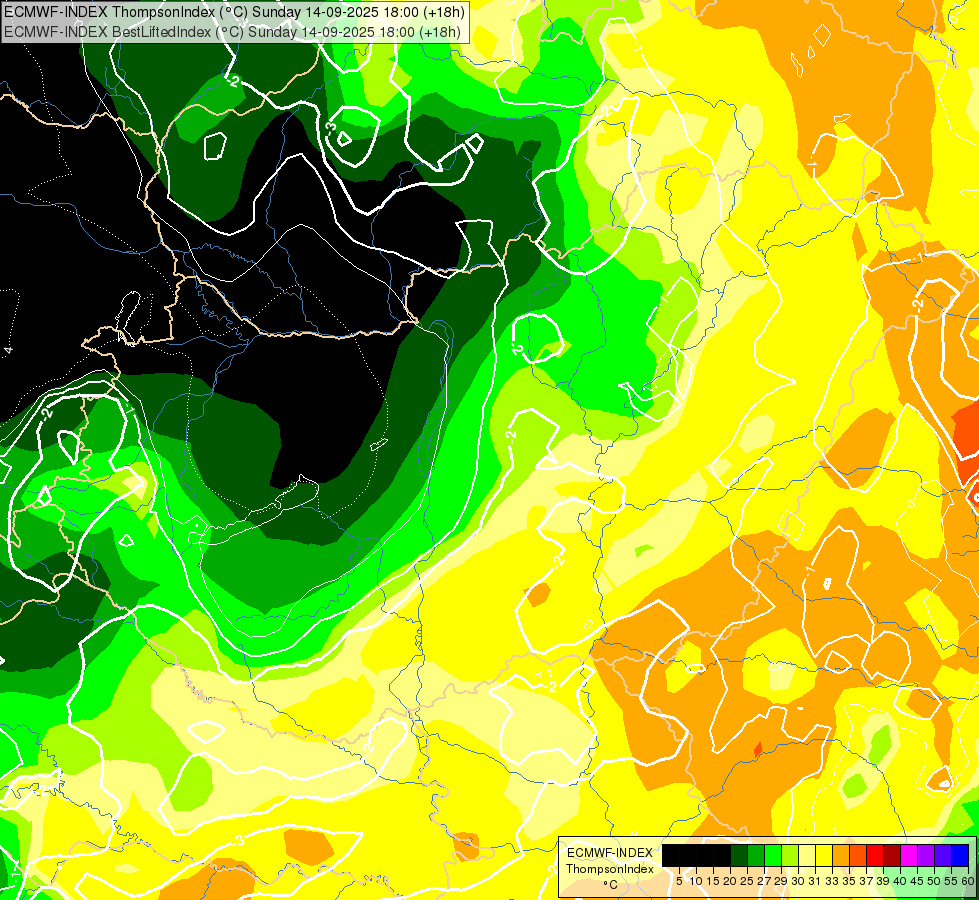
Task: Click the orange legend swatch between 33 and 35
Action: 841,855
